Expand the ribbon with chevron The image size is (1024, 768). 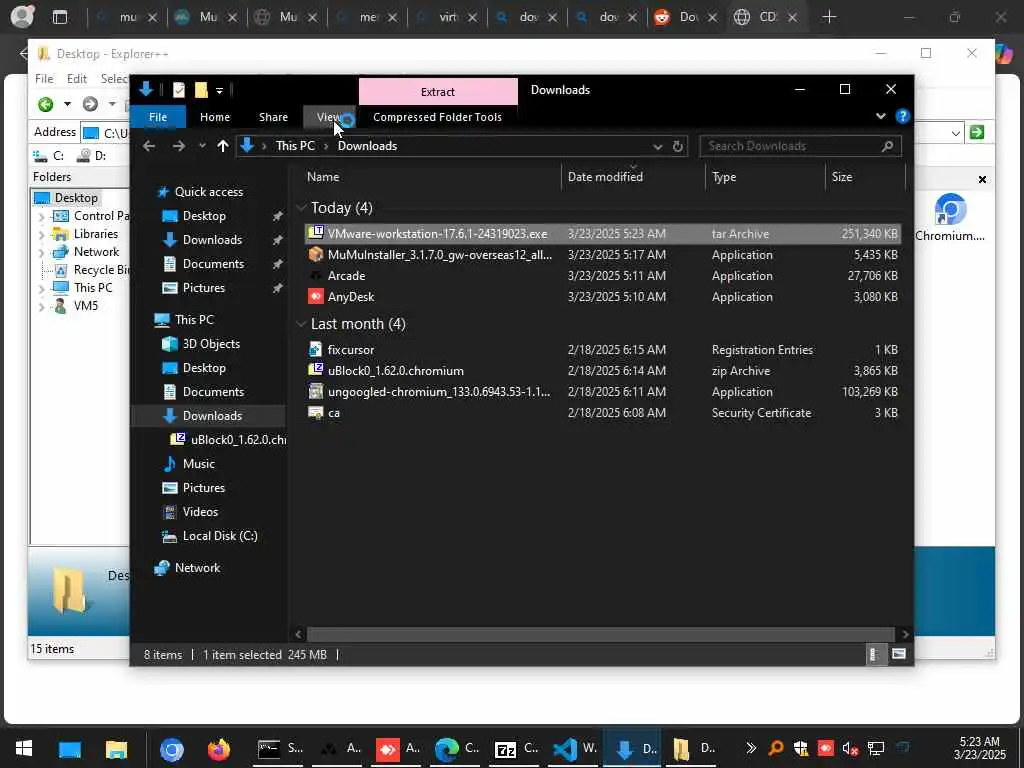click(880, 116)
